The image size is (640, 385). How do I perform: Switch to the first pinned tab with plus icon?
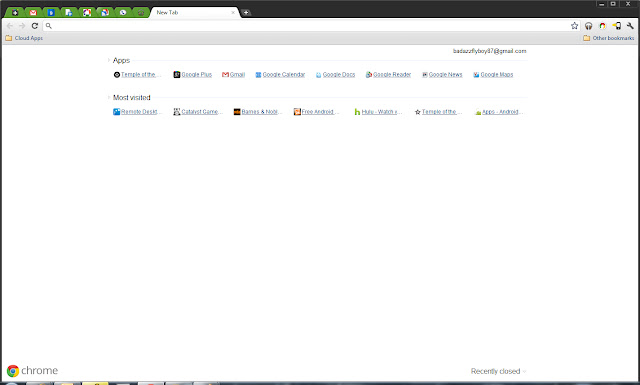pos(15,13)
